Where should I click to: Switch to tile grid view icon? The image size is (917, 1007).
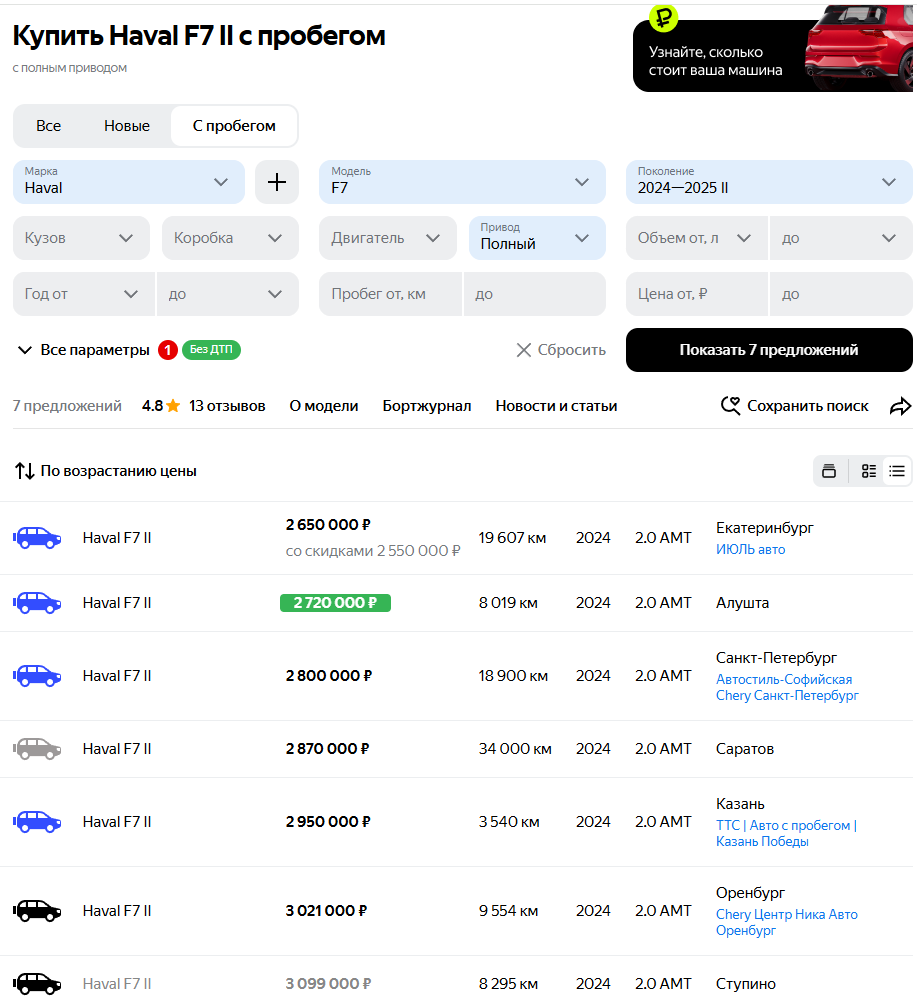click(868, 471)
